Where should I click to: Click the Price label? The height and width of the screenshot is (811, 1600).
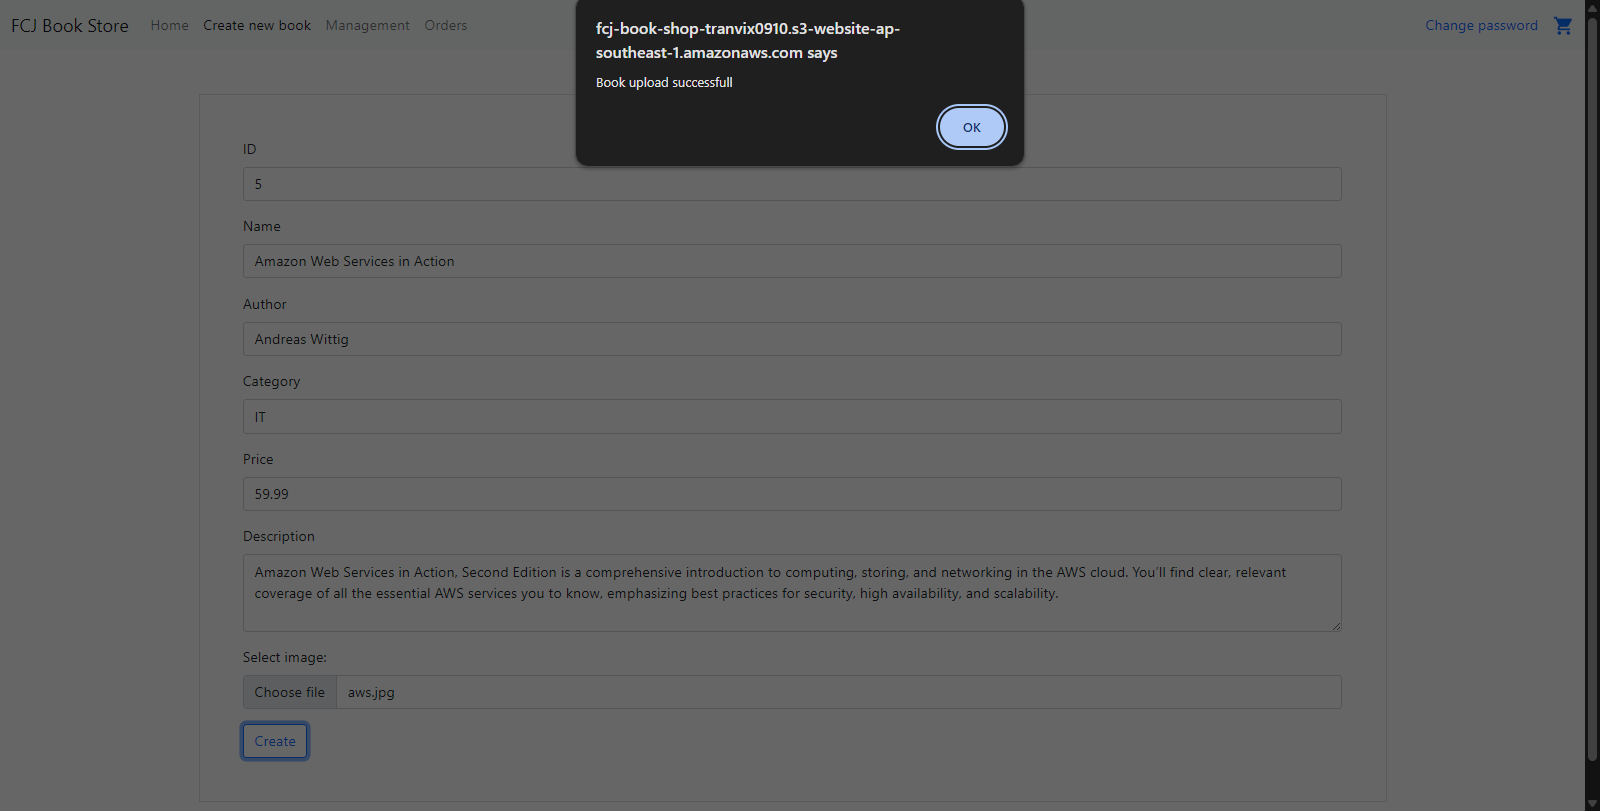pyautogui.click(x=258, y=459)
